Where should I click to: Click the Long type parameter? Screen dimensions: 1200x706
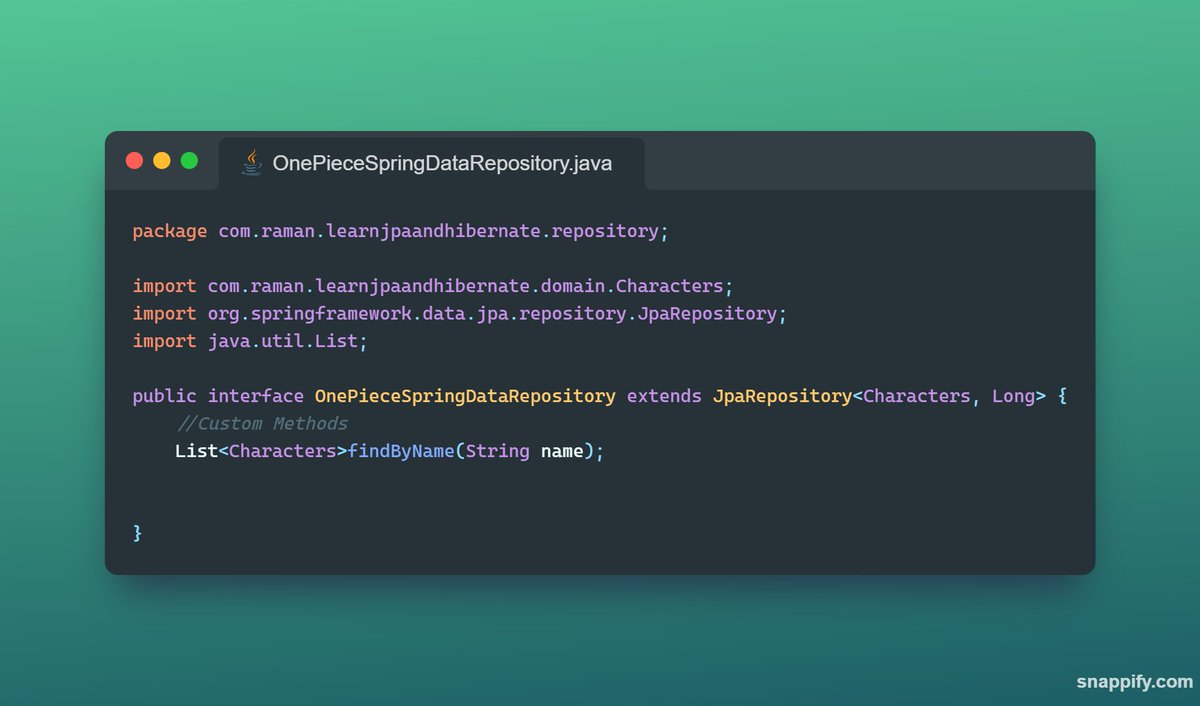click(1016, 395)
